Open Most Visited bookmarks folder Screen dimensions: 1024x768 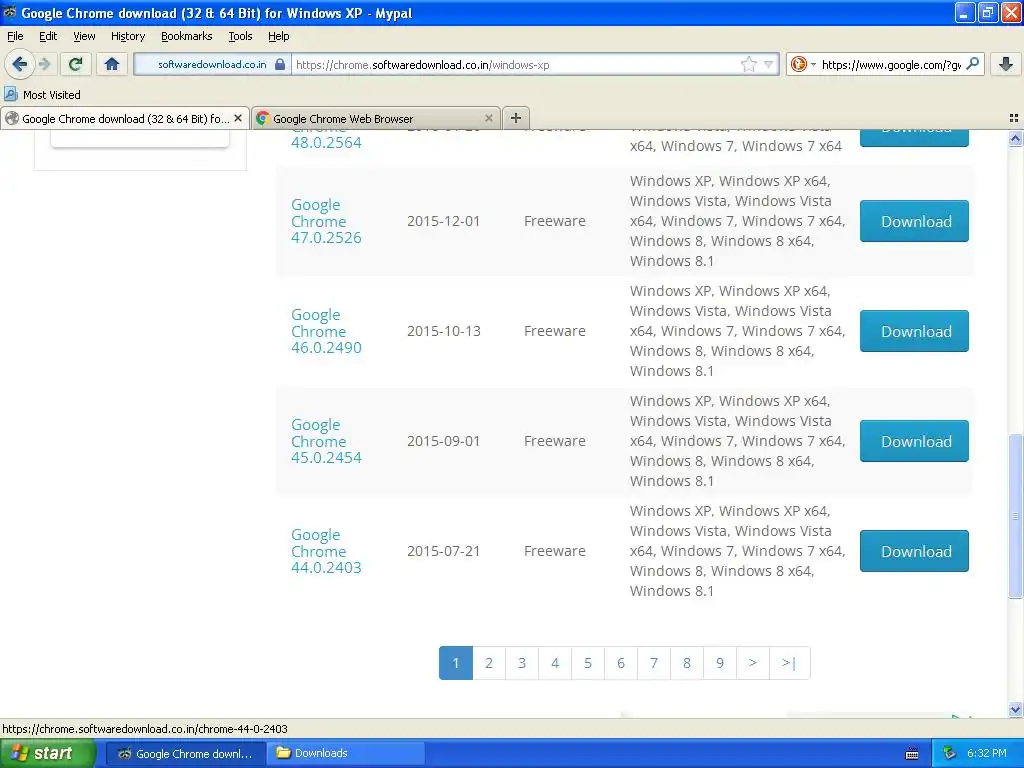coord(42,95)
